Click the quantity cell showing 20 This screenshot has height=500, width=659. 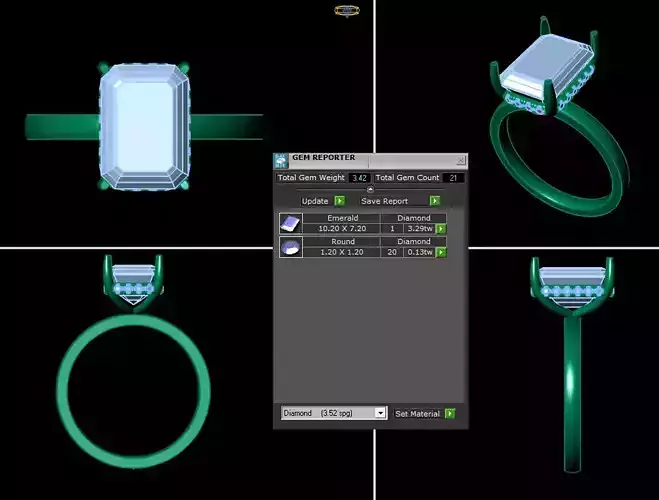[x=392, y=252]
